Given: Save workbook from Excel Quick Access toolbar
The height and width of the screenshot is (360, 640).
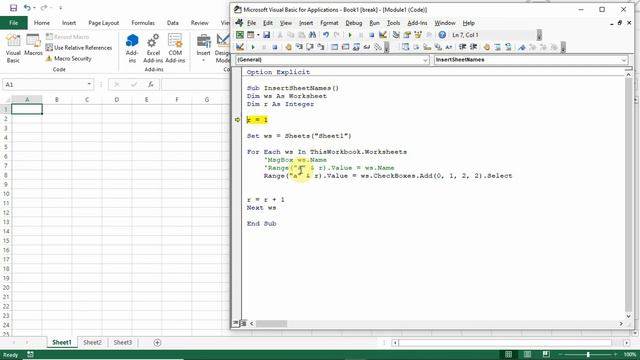Looking at the screenshot, I should point(13,8).
